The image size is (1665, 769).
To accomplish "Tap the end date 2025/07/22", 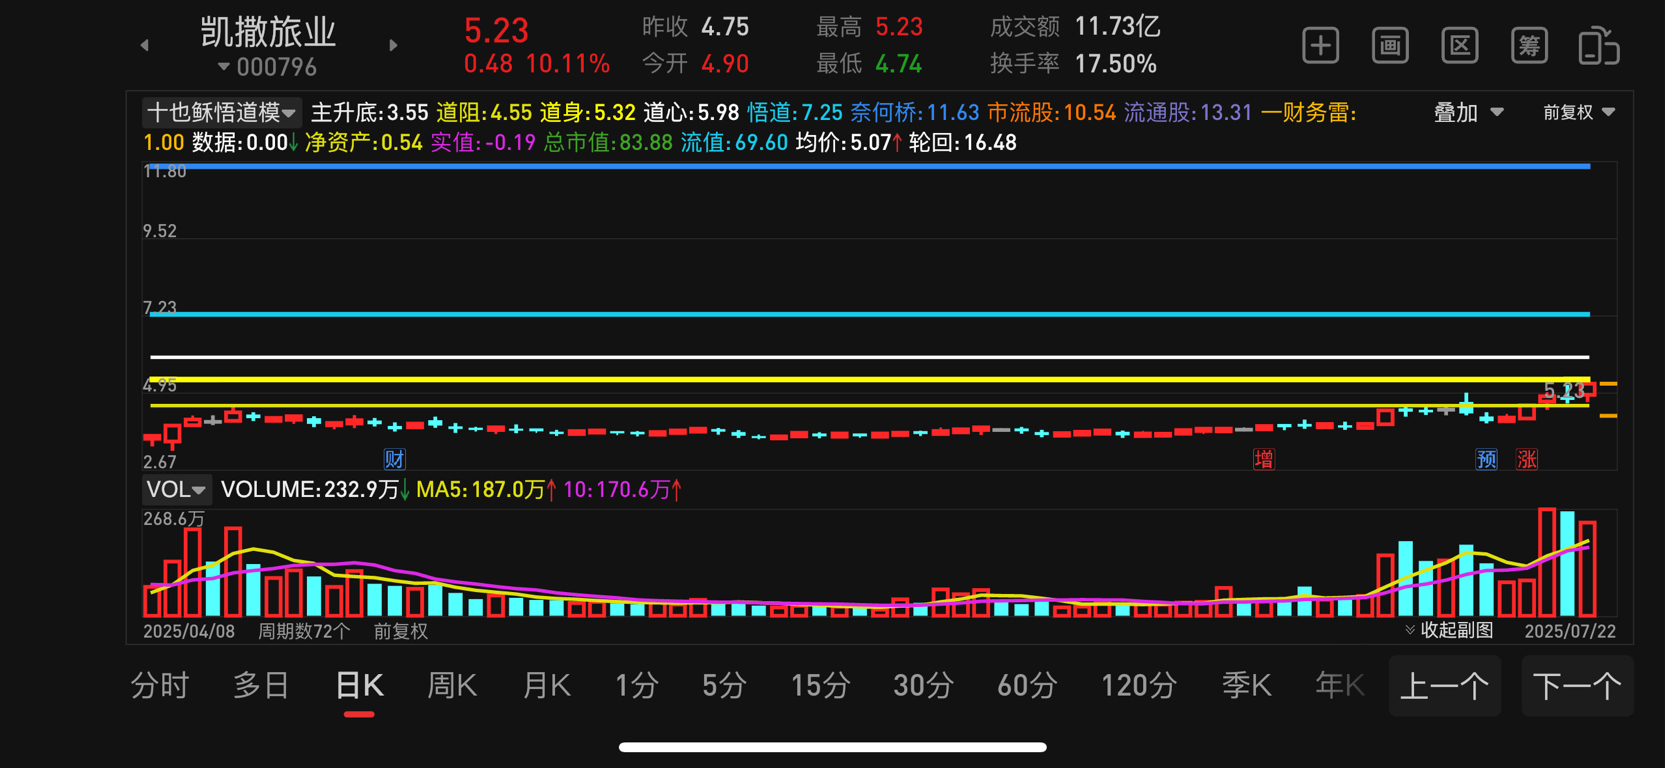I will pos(1570,631).
